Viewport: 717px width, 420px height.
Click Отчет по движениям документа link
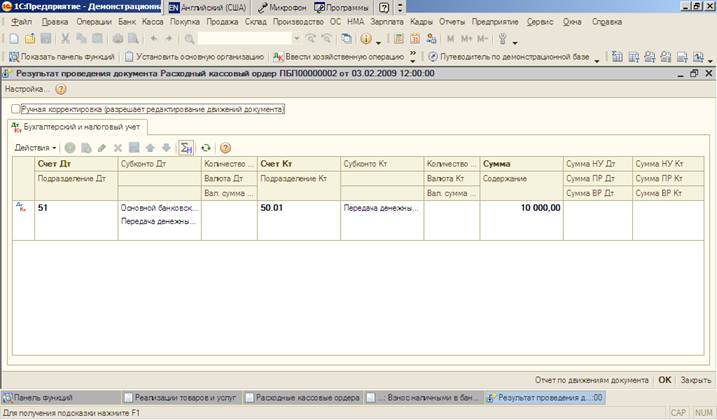pos(592,380)
